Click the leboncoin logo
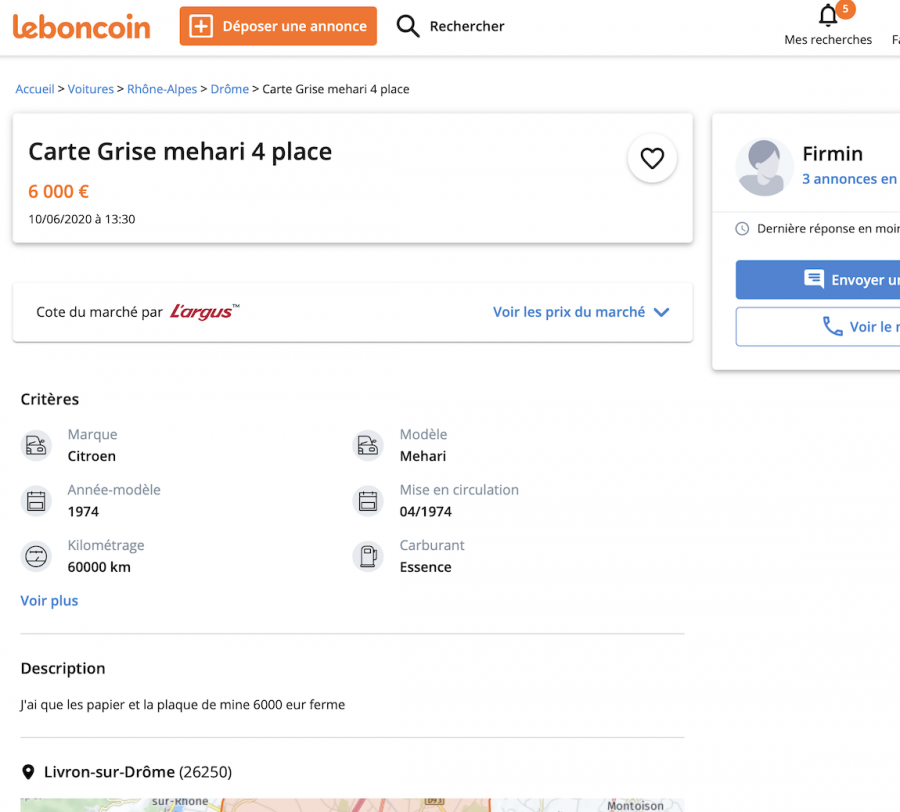The height and width of the screenshot is (812, 900). pyautogui.click(x=81, y=26)
